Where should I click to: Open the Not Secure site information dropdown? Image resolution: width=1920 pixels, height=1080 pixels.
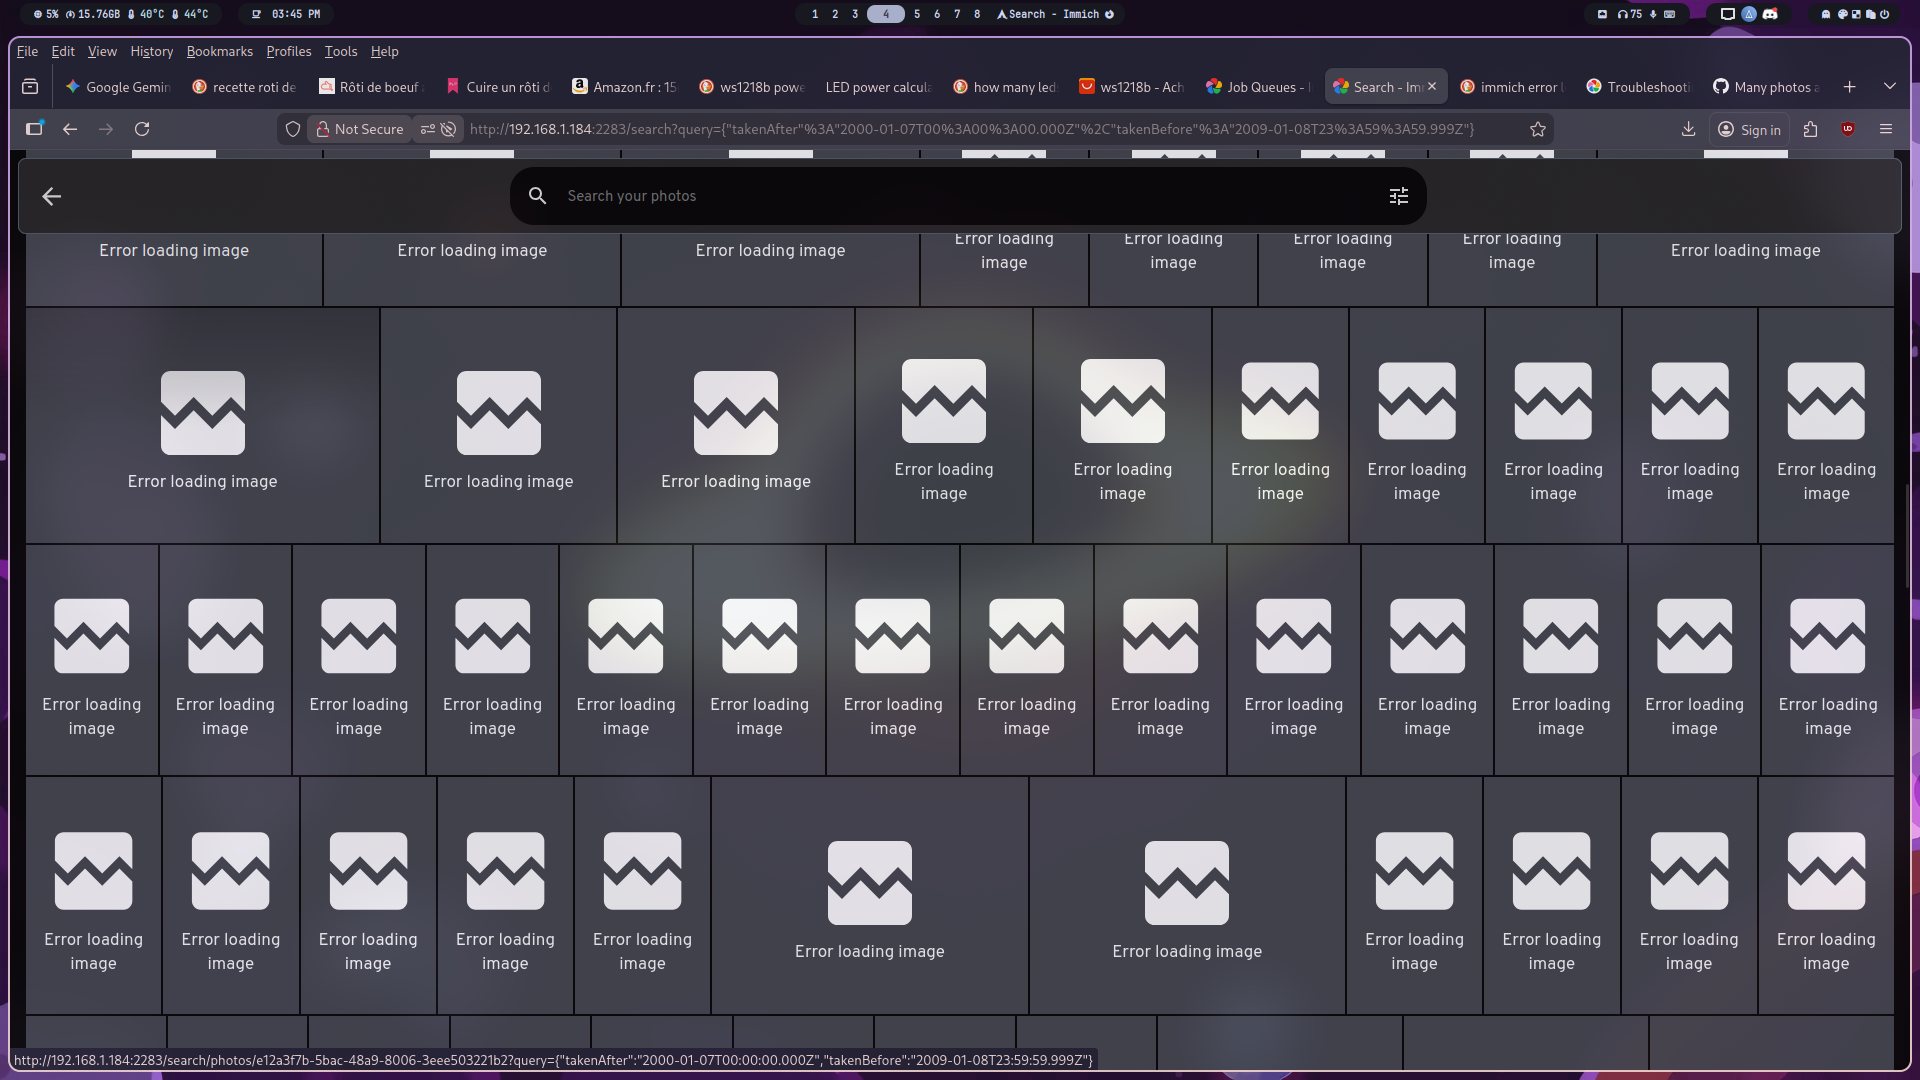coord(358,129)
